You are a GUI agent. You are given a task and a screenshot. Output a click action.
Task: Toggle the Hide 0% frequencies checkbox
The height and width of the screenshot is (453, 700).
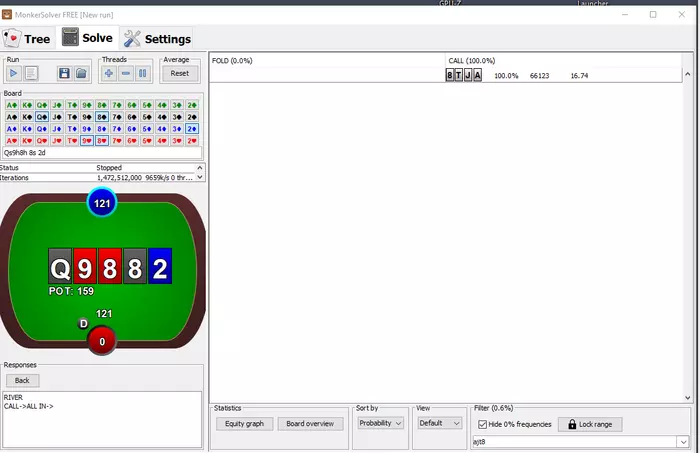(482, 424)
